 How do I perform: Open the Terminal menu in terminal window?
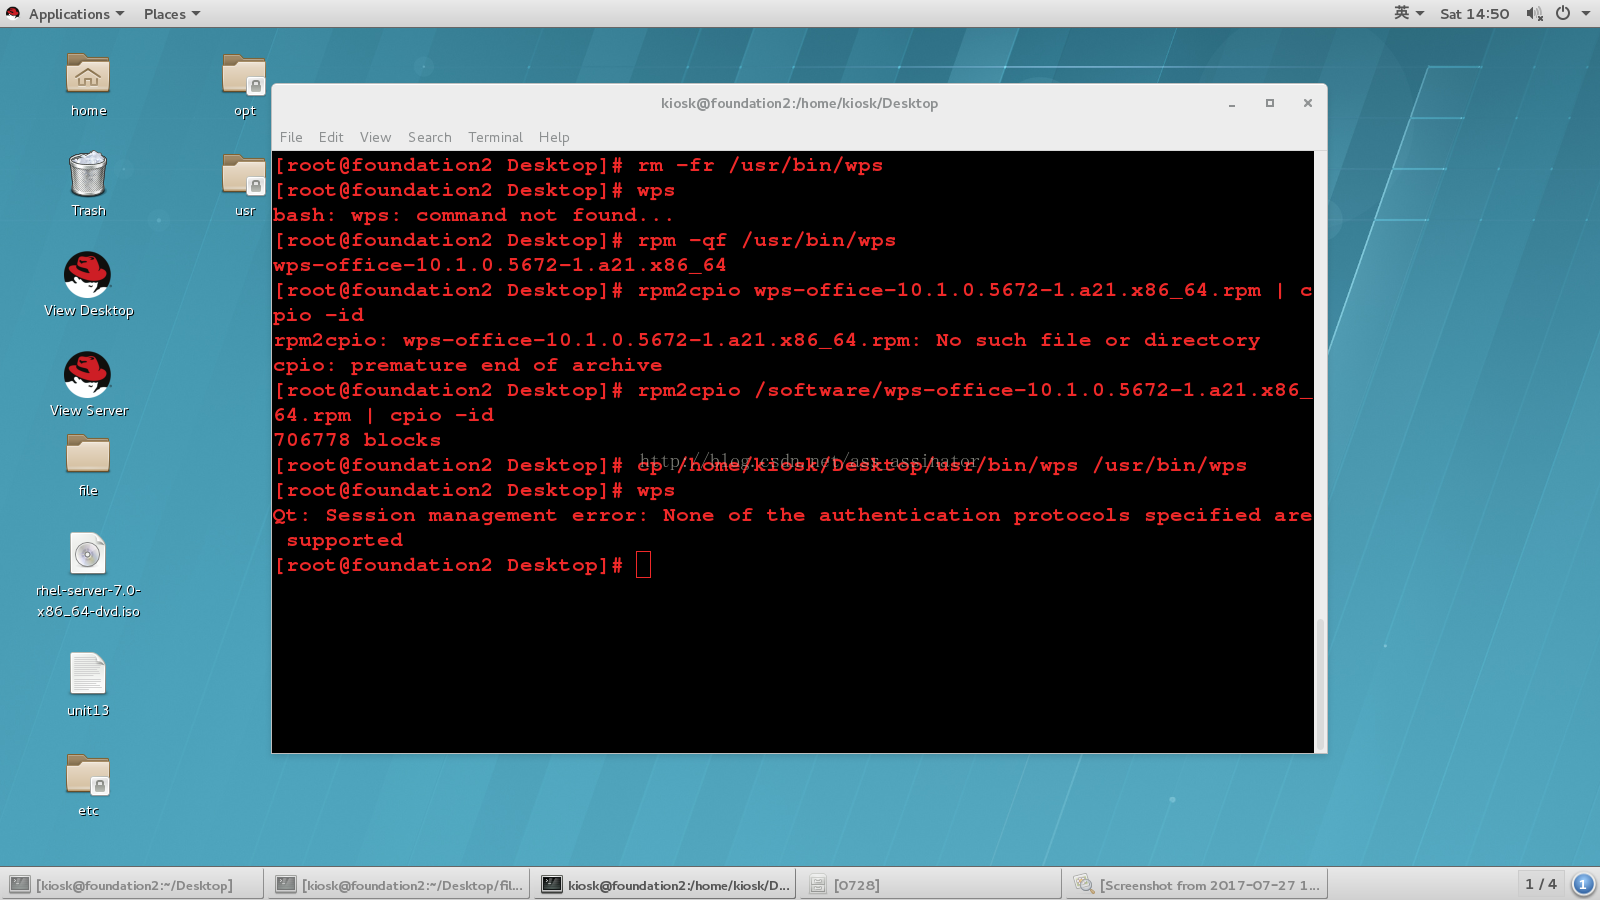(495, 137)
